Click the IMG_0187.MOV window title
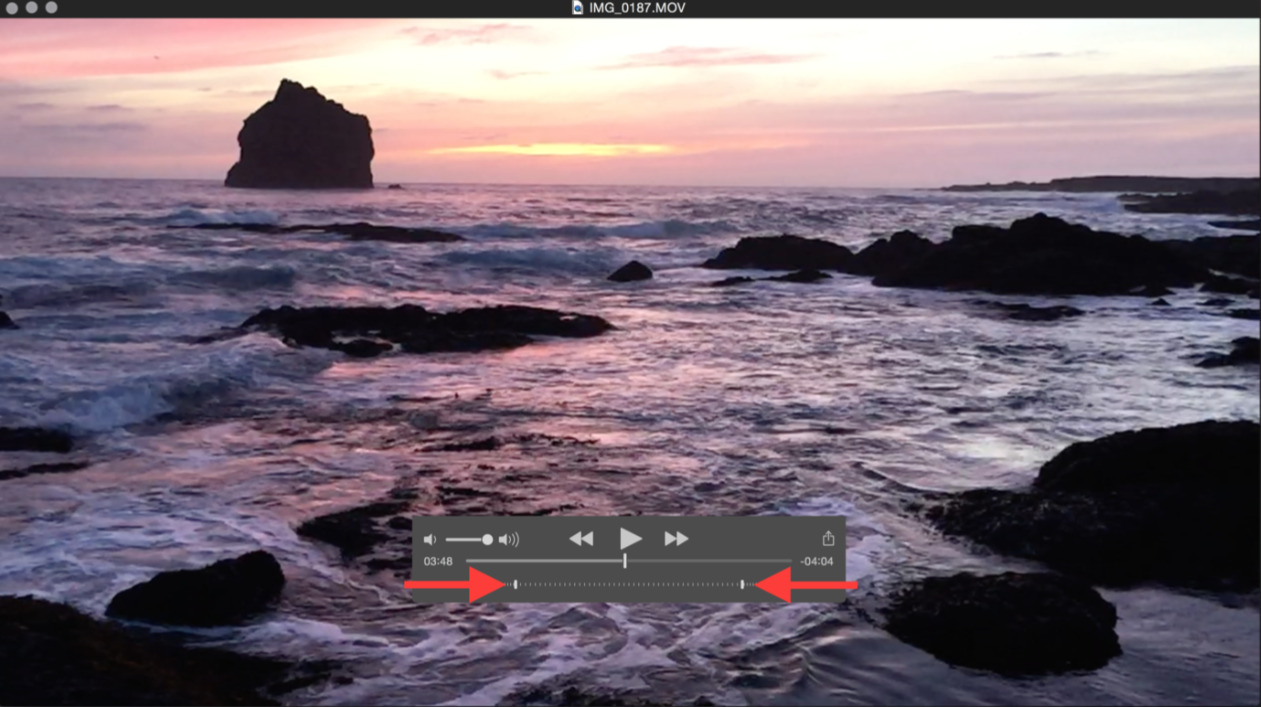Viewport: 1261px width, 707px height. [x=637, y=8]
